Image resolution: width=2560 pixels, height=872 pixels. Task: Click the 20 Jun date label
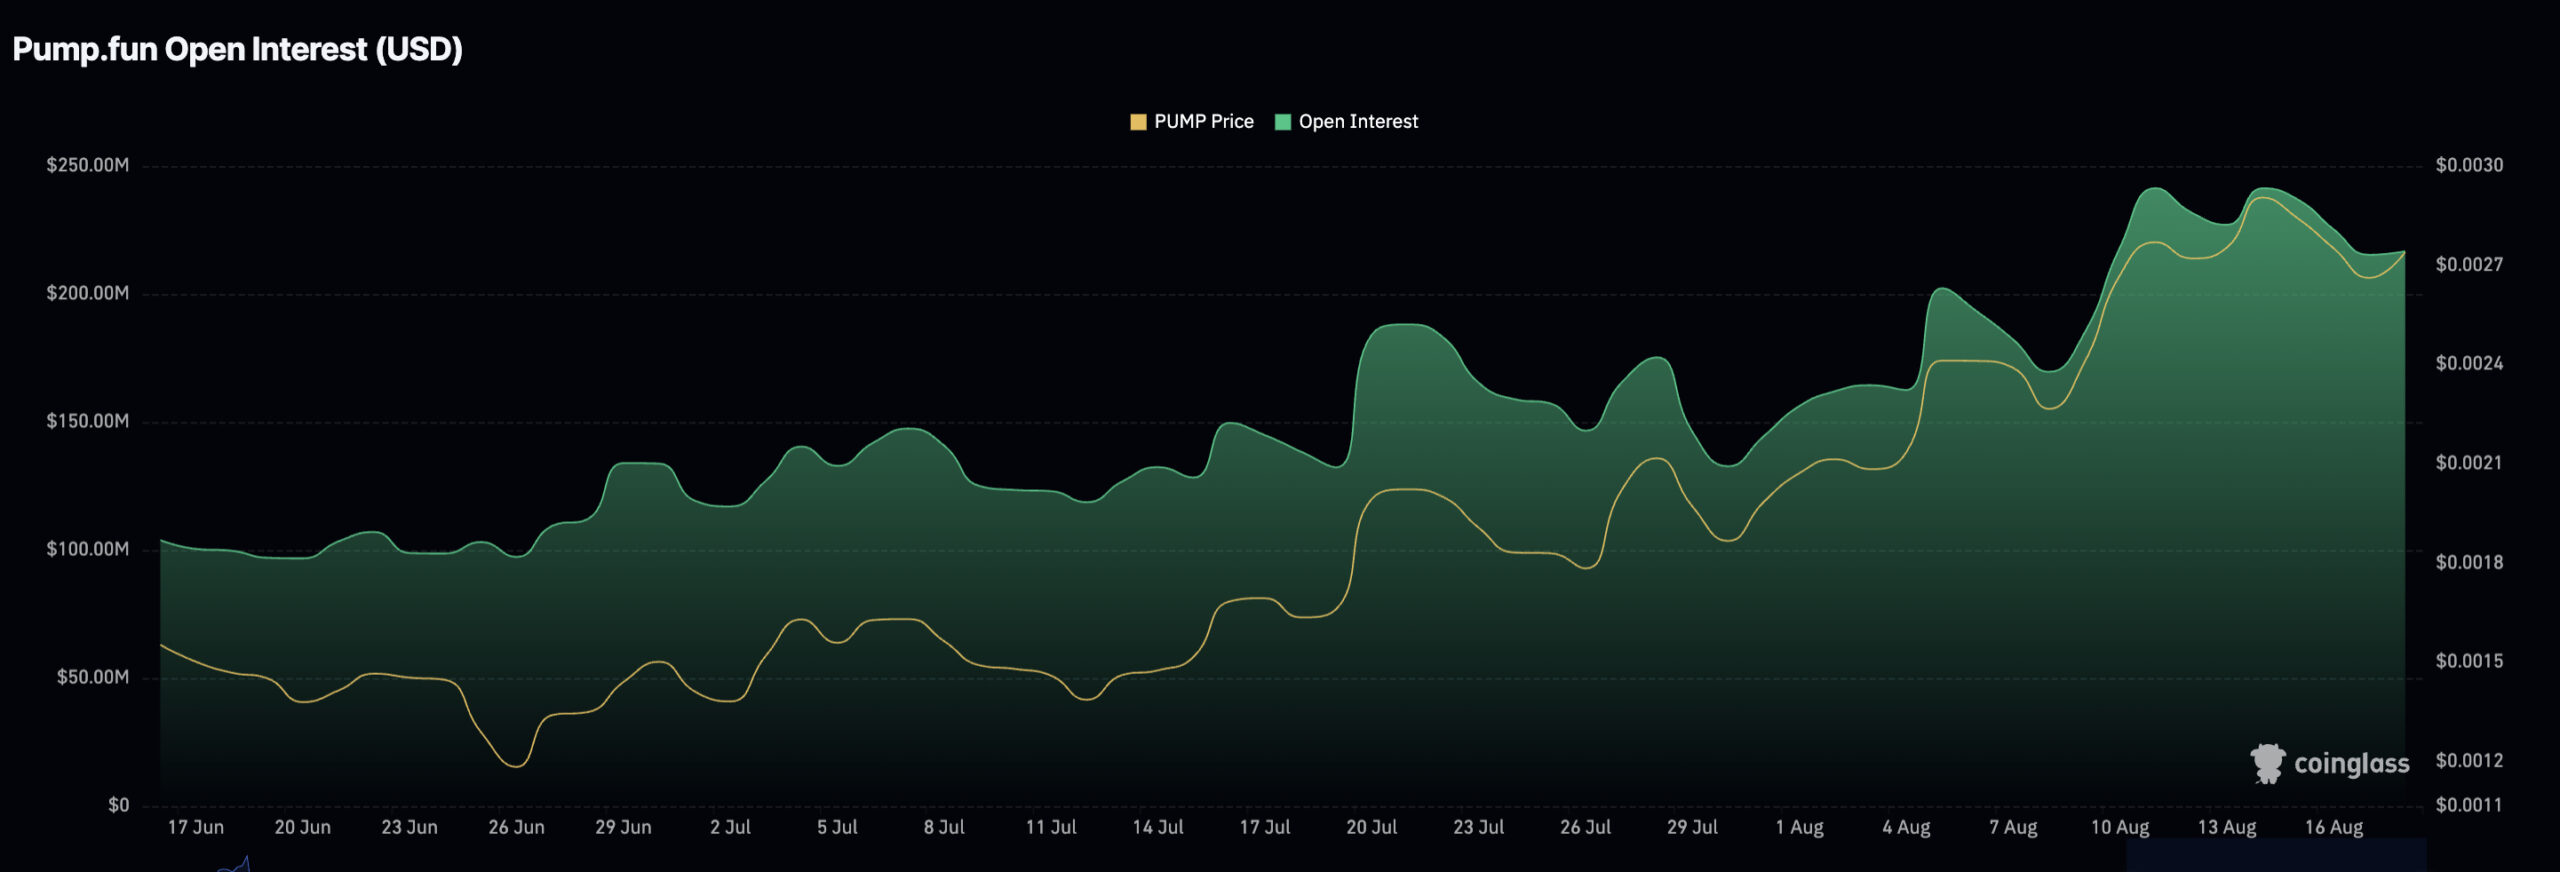click(x=303, y=827)
